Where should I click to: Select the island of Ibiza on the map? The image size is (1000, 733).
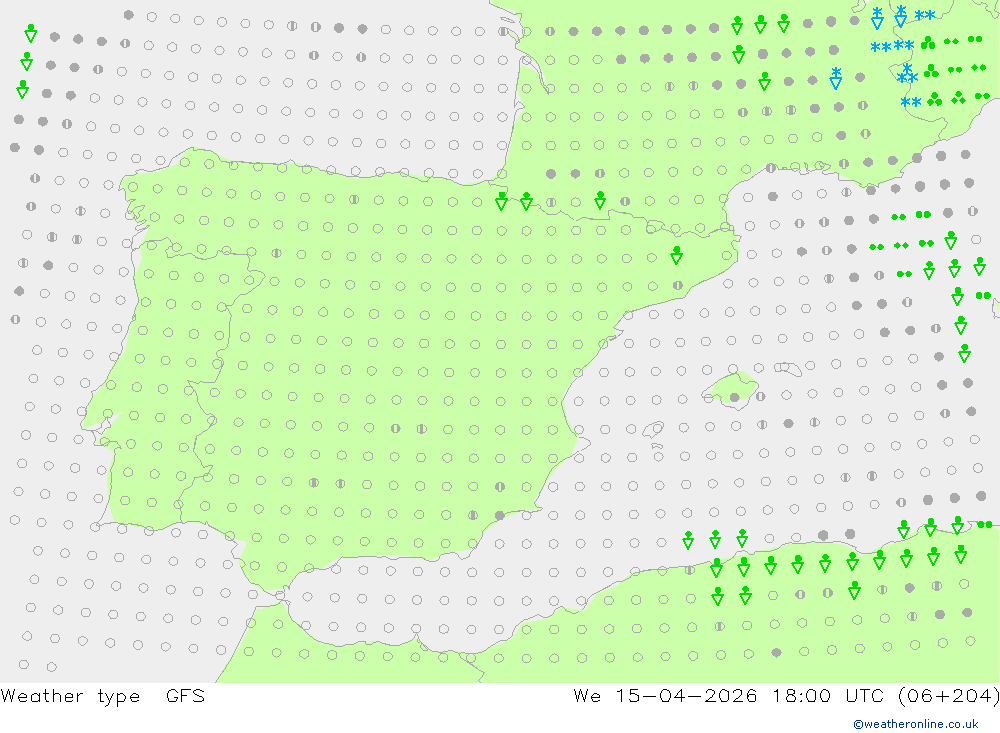(x=653, y=429)
